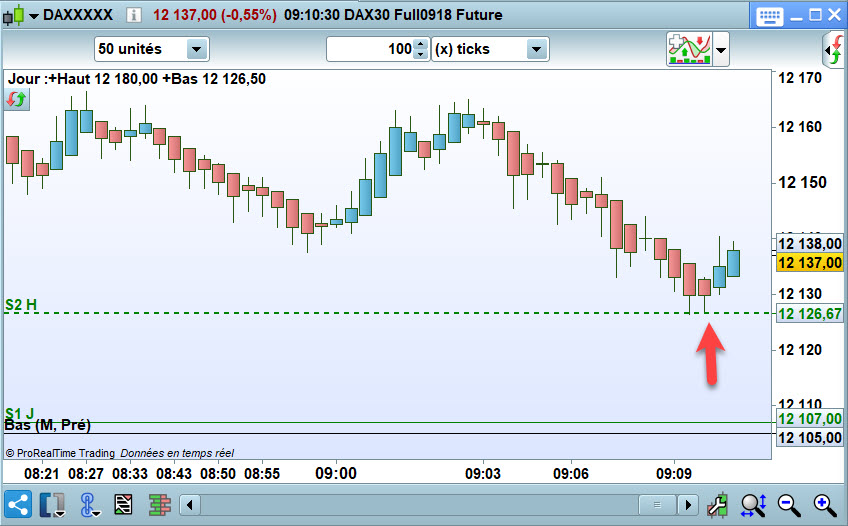
Task: Click the 09:09 time axis label
Action: (x=674, y=474)
